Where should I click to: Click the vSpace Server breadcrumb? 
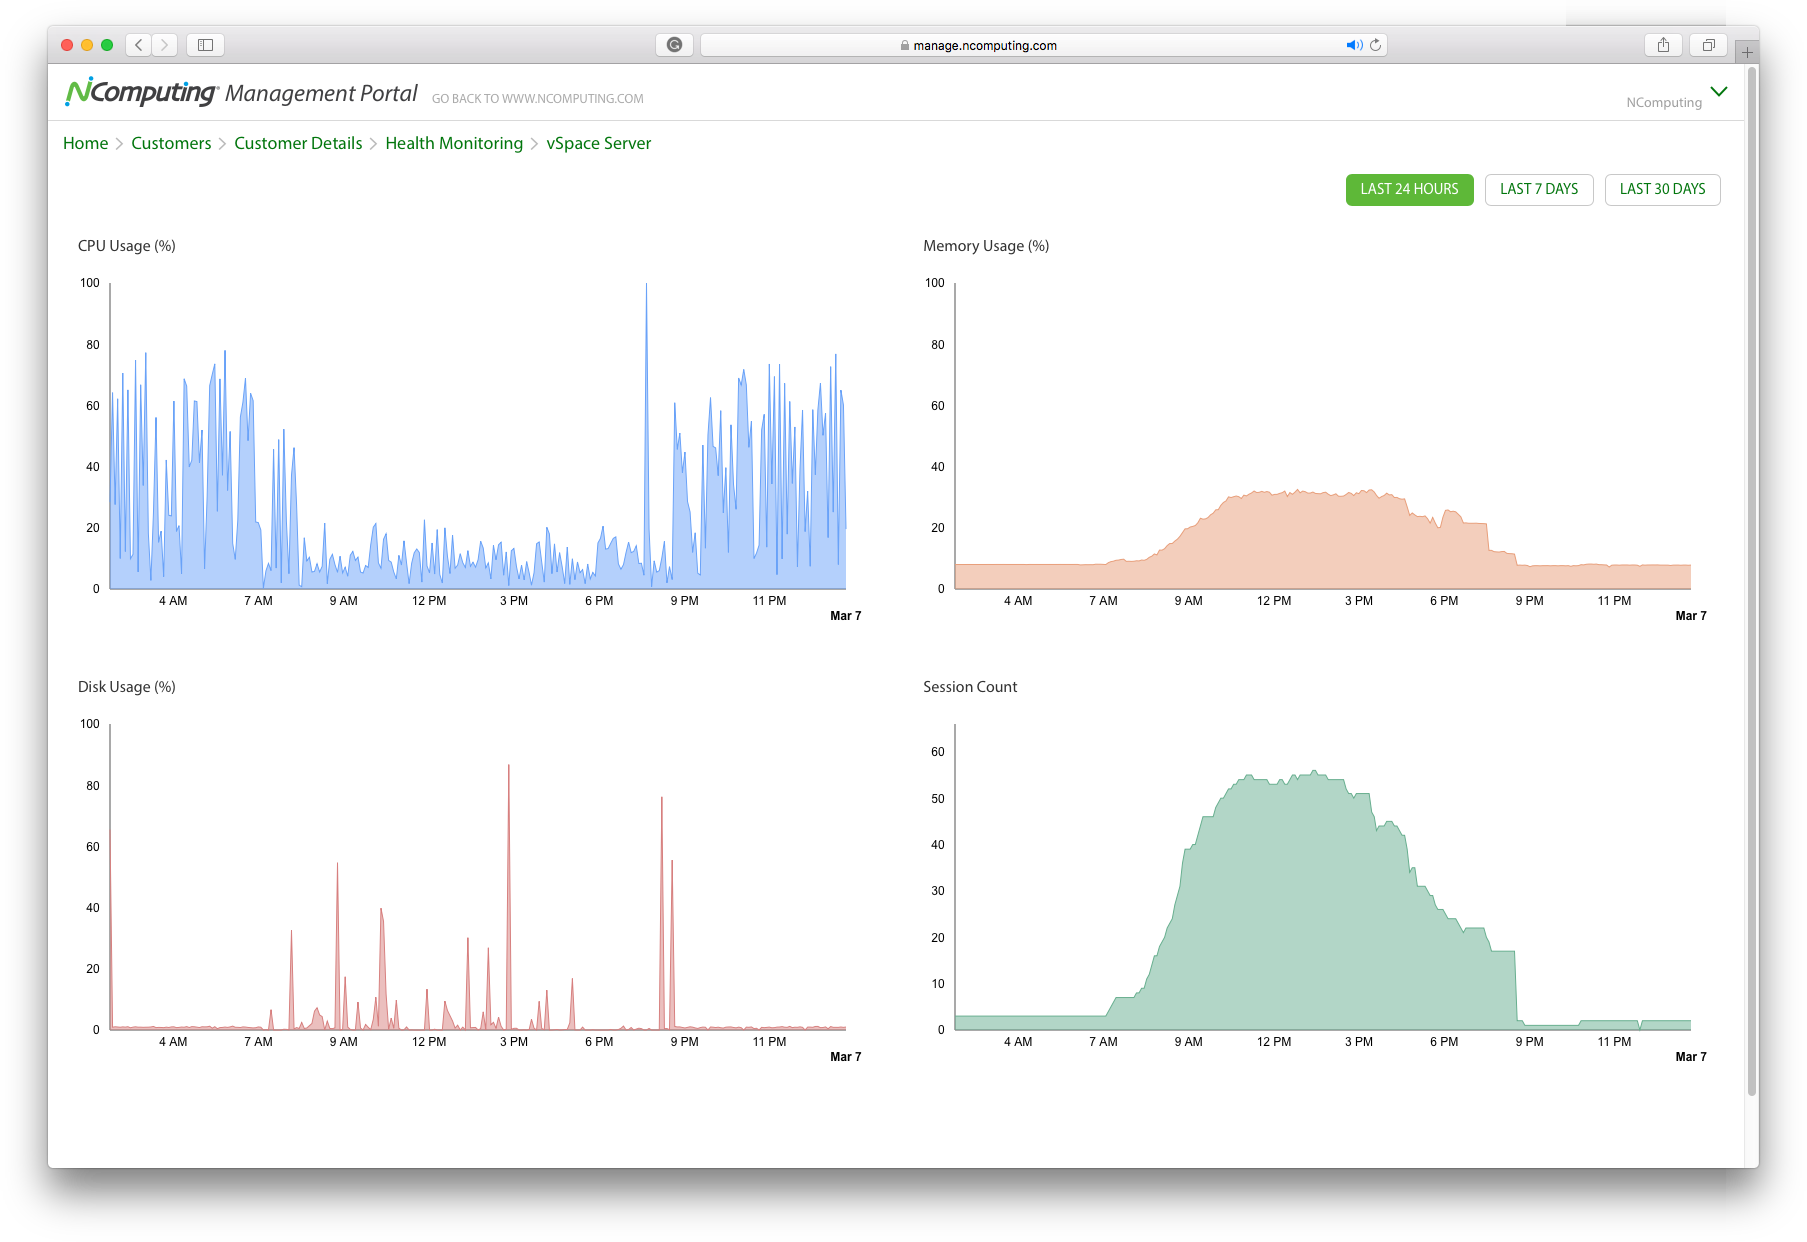(x=598, y=143)
